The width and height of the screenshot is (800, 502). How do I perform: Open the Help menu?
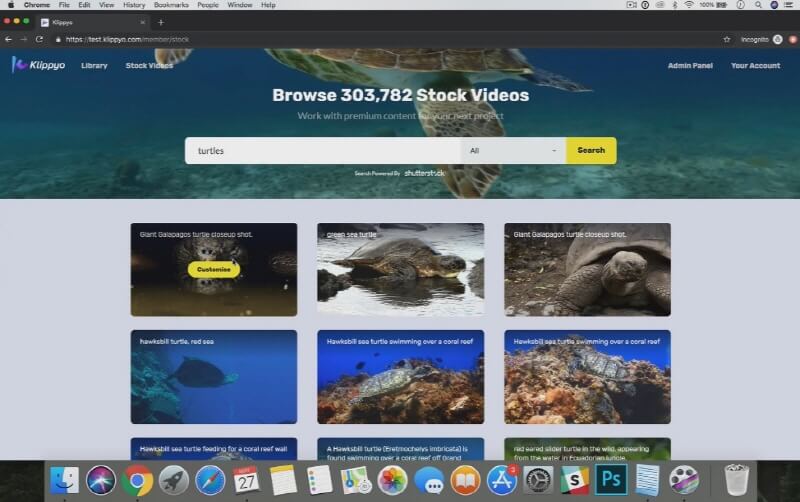[268, 5]
